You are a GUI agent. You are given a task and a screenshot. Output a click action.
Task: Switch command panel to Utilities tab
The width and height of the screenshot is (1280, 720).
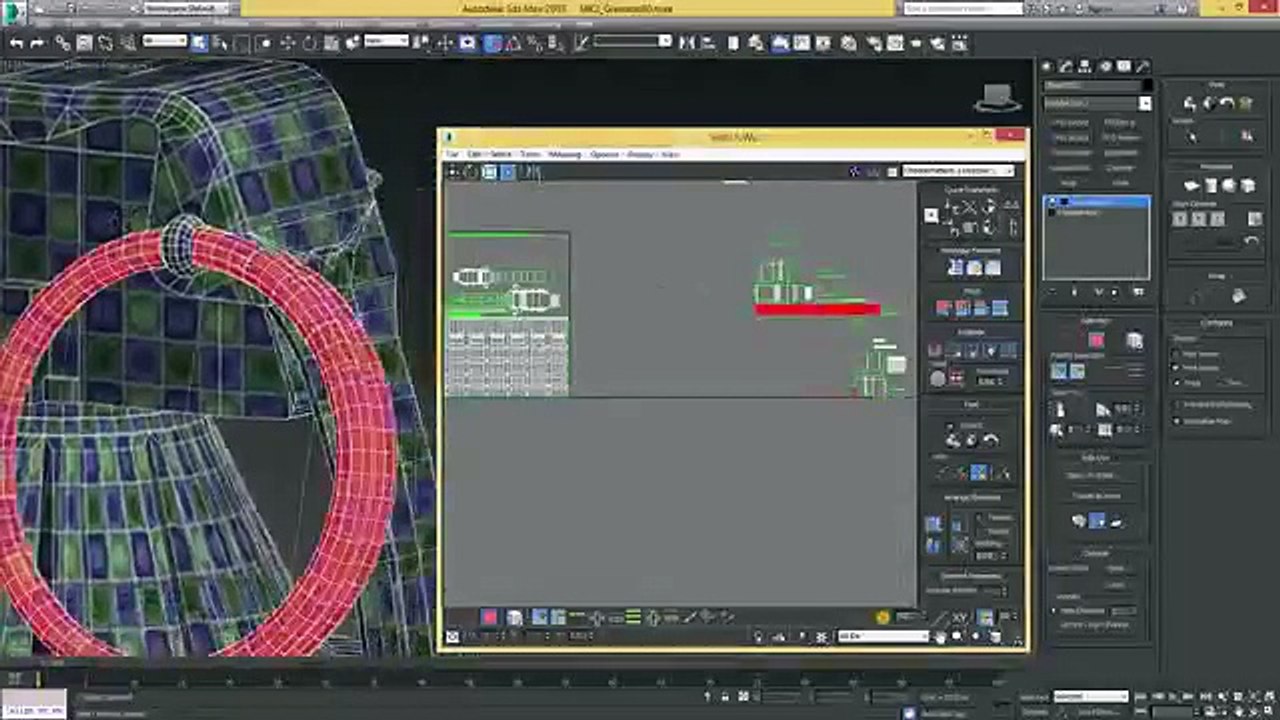pos(1143,66)
